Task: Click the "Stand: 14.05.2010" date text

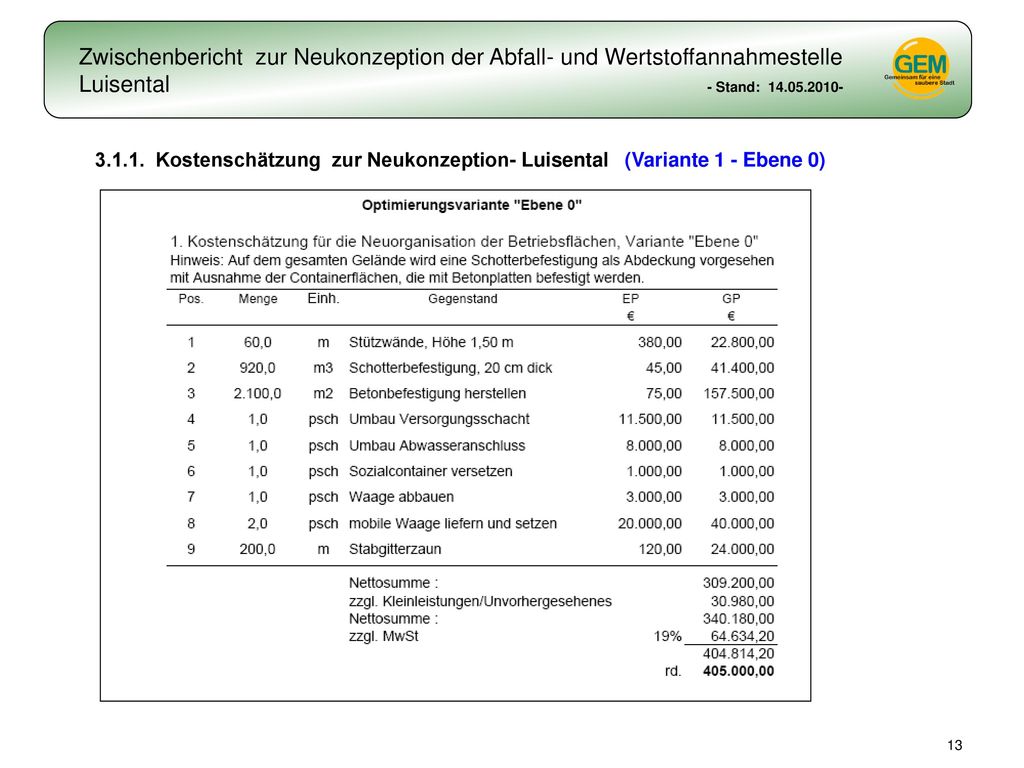Action: point(775,87)
